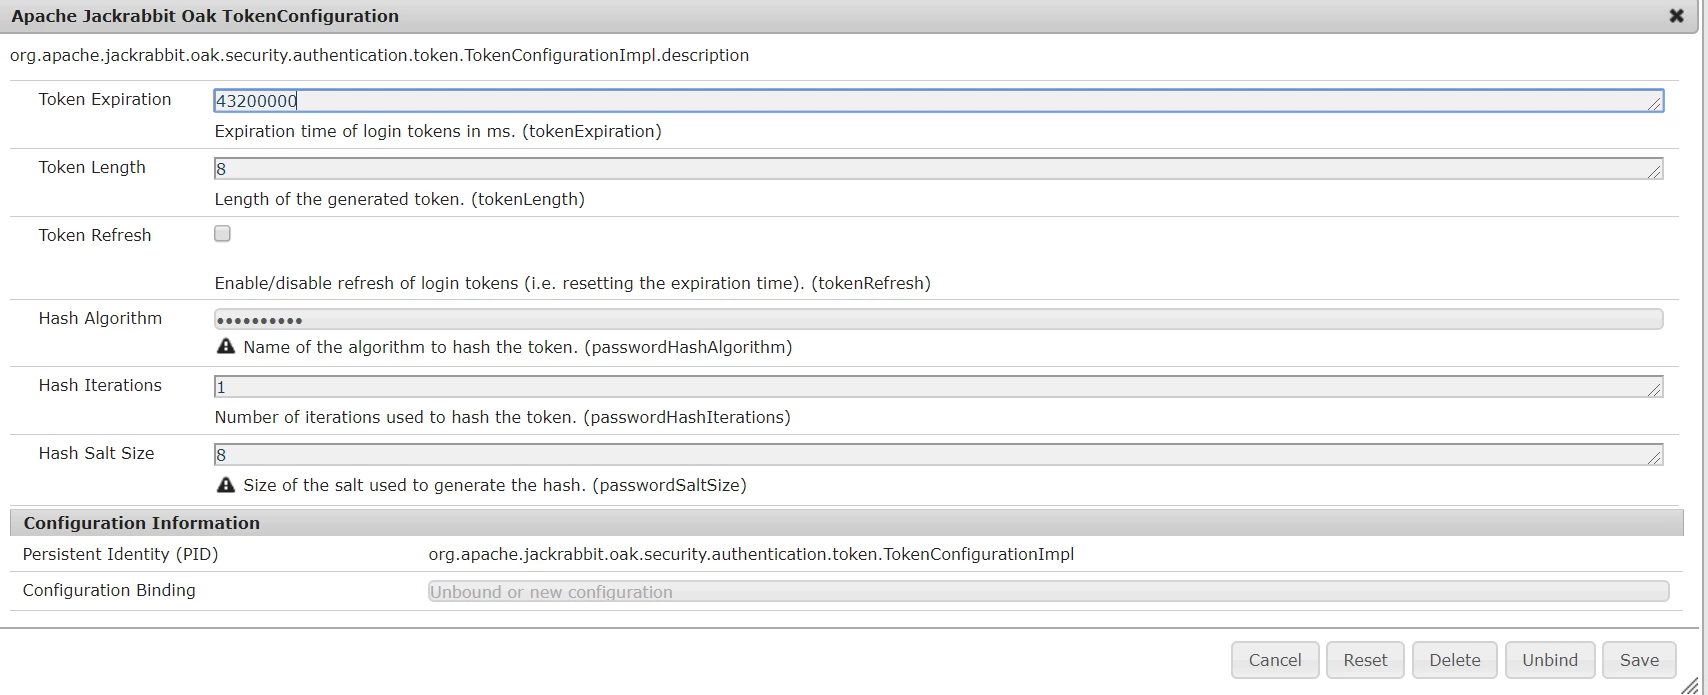Close the TokenConfiguration dialog with X

1677,16
